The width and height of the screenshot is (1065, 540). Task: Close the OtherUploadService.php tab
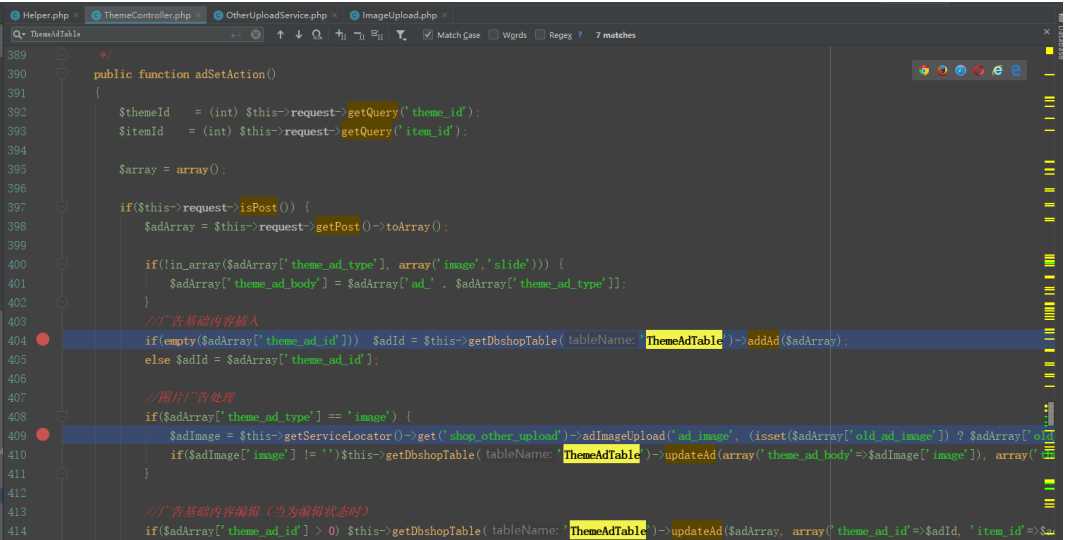tap(334, 15)
